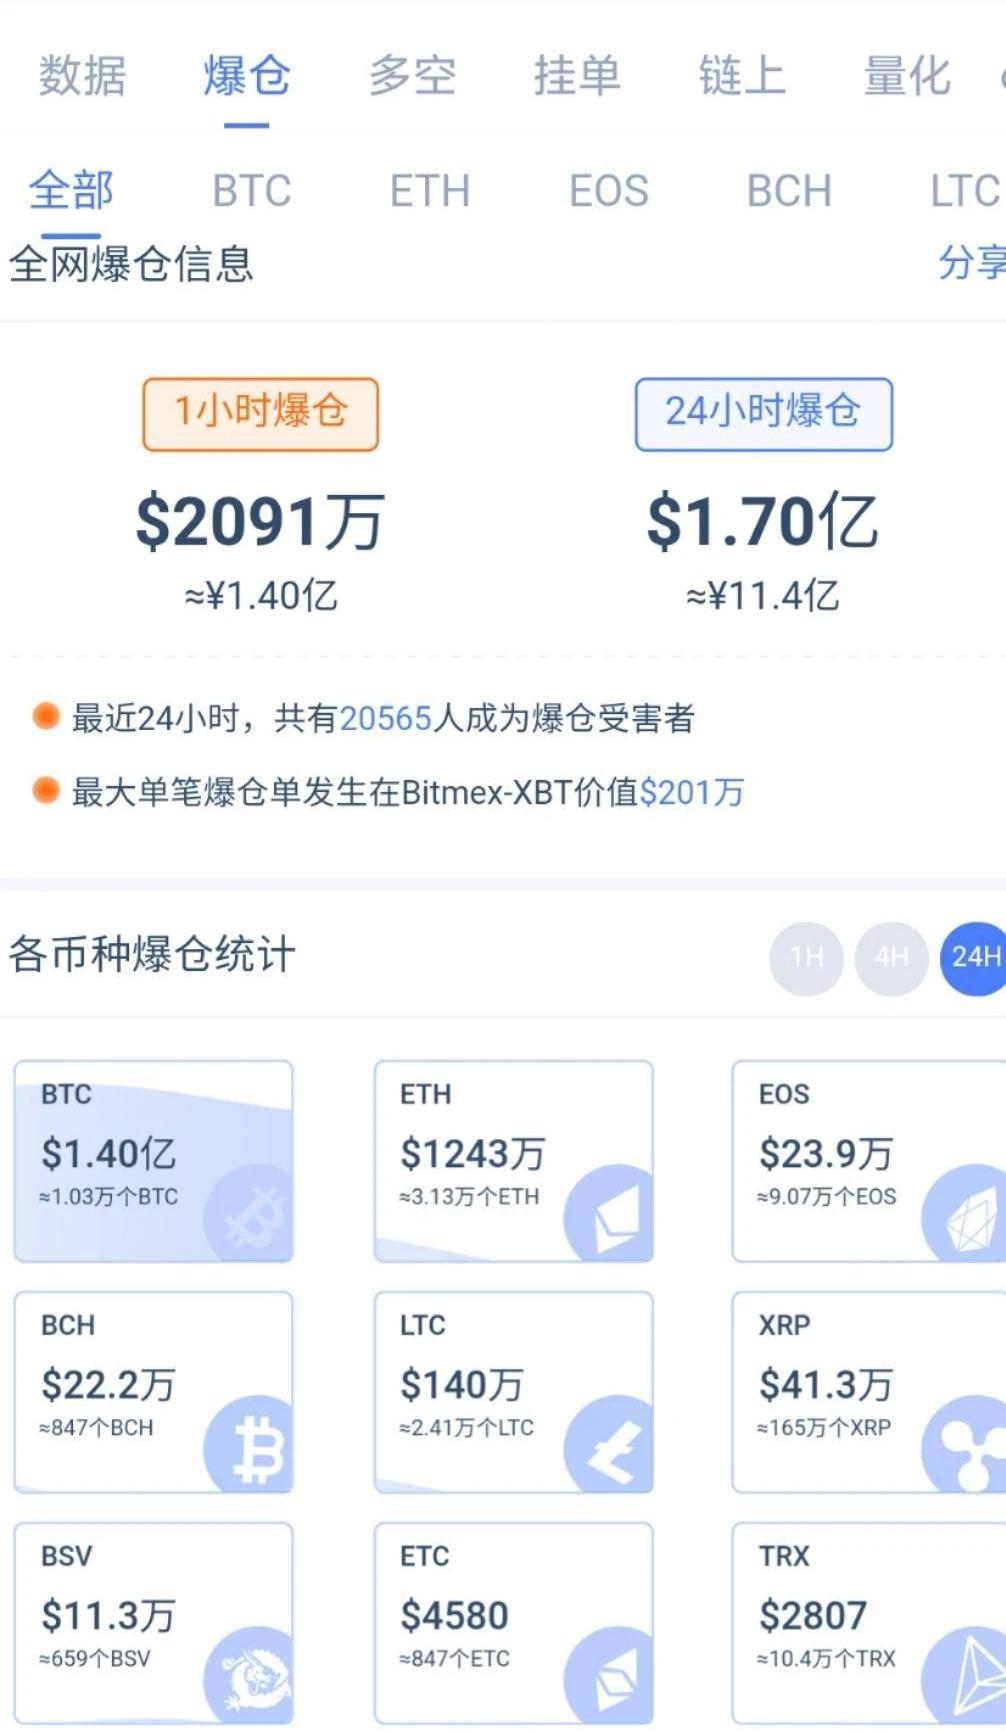
Task: Select the ETH coin filter tab
Action: (430, 191)
